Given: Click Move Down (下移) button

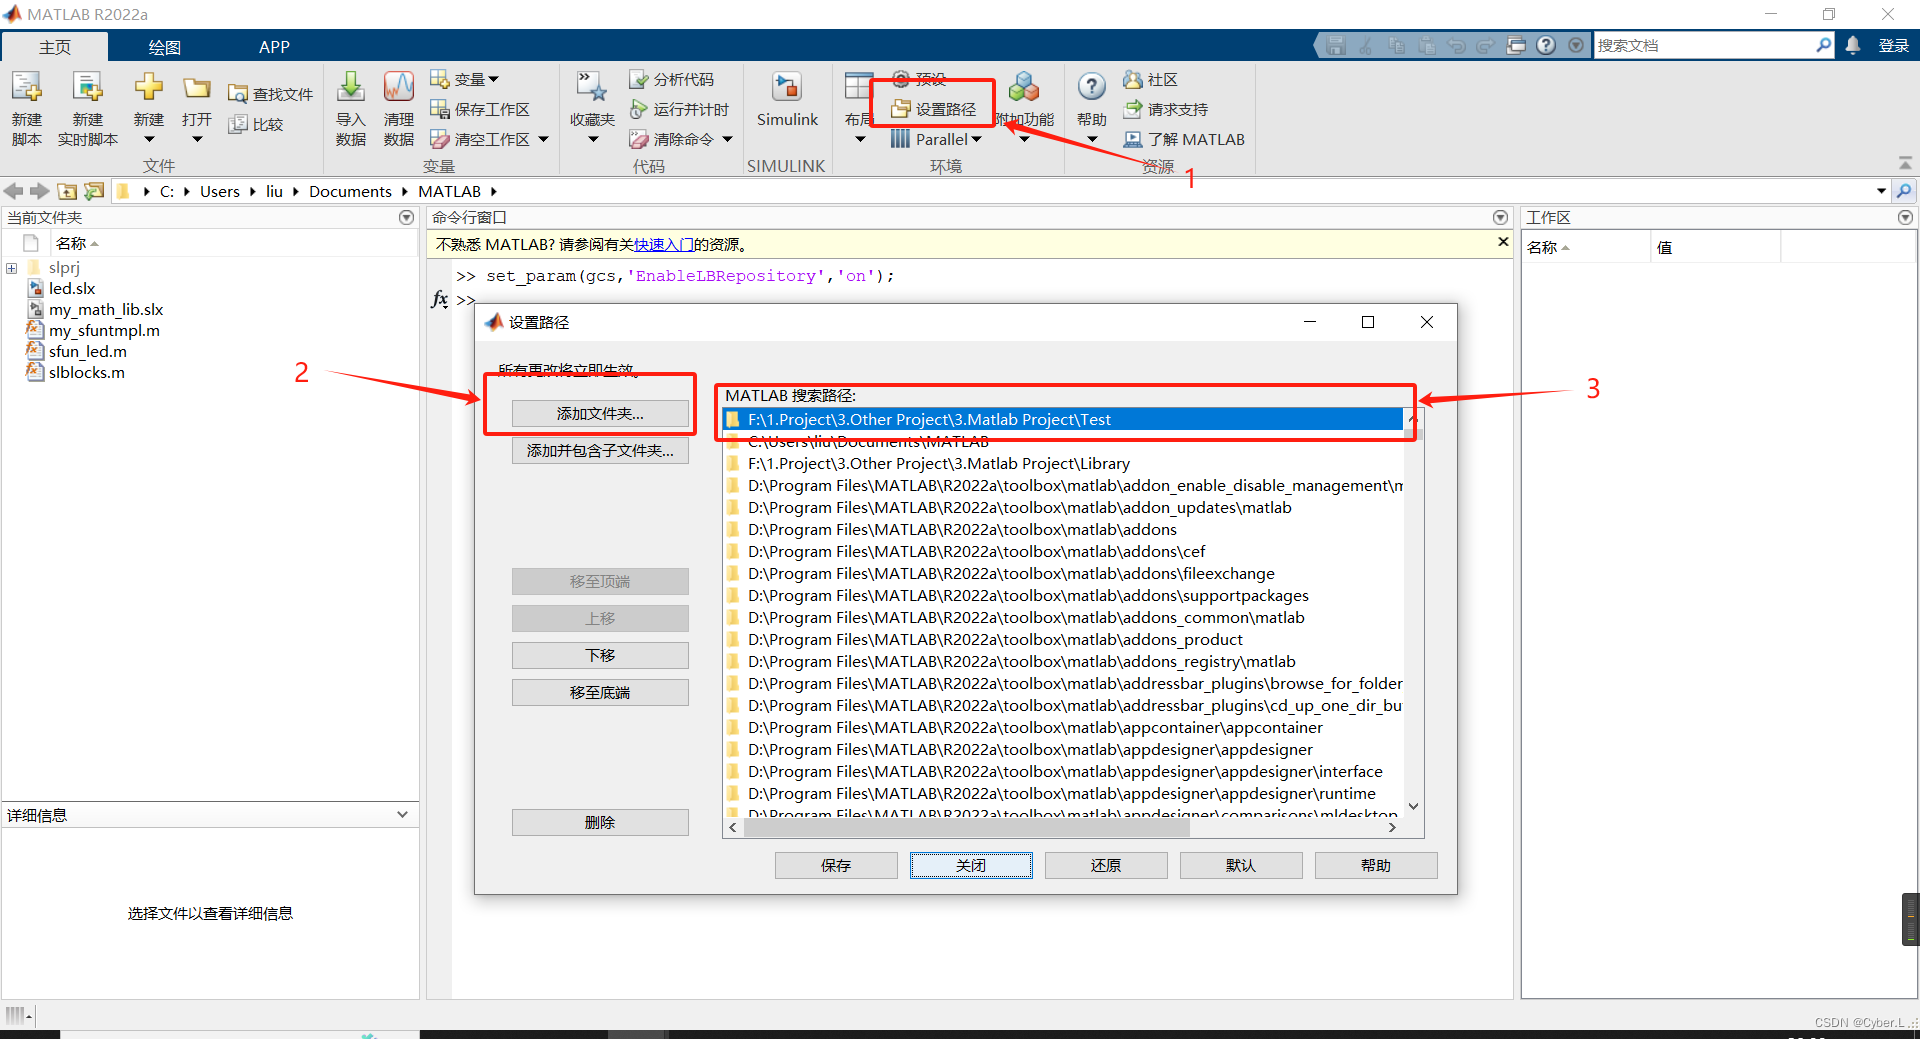Looking at the screenshot, I should tap(600, 655).
